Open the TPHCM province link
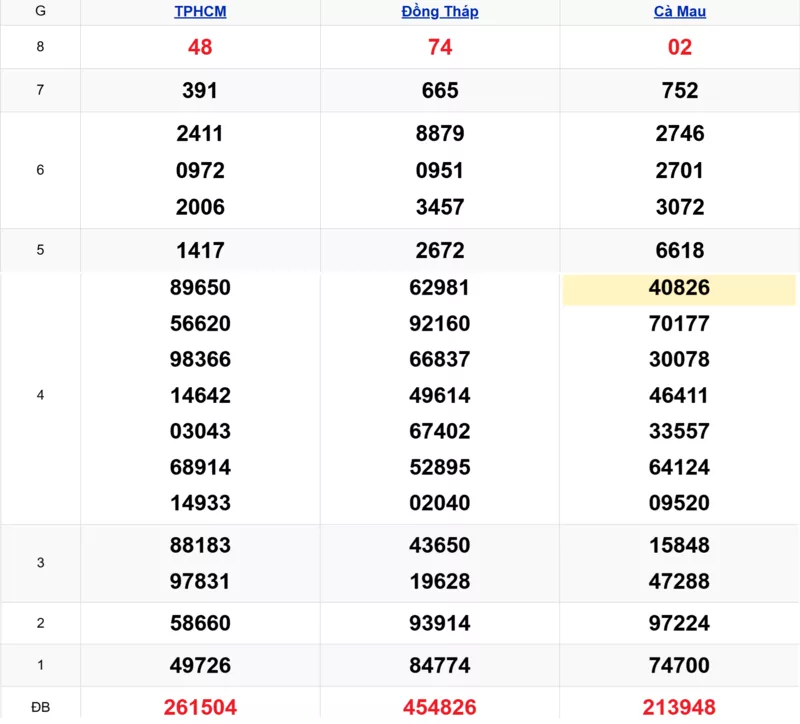 200,12
